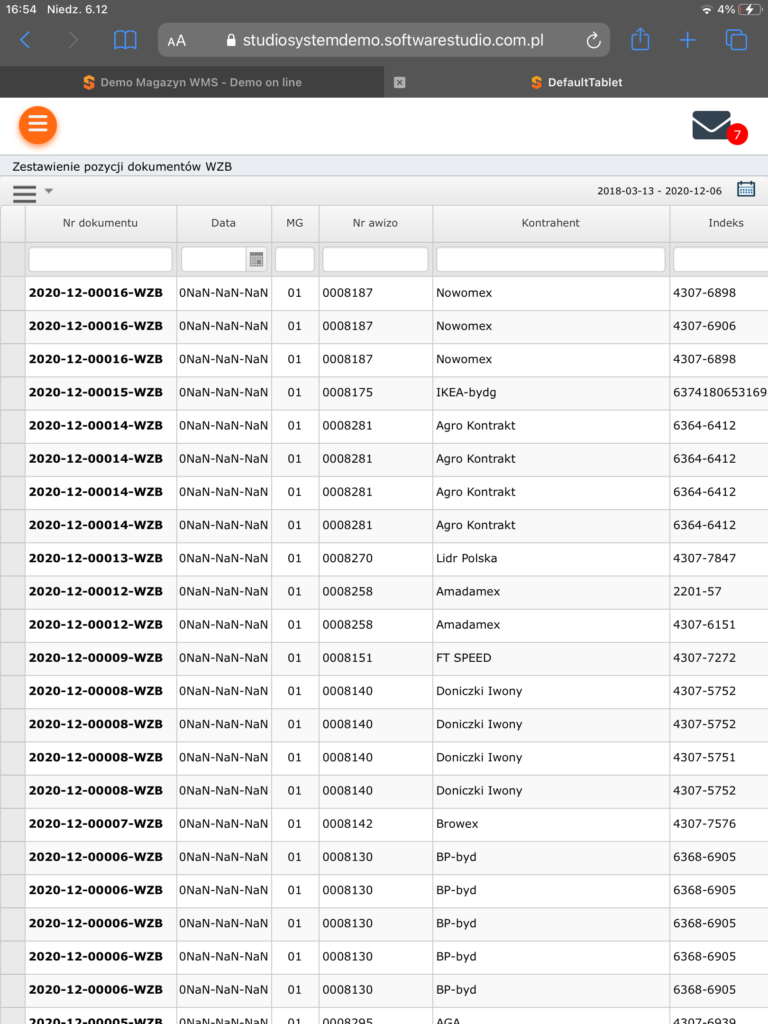
Task: Open the date picker in Data filter
Action: [x=256, y=260]
